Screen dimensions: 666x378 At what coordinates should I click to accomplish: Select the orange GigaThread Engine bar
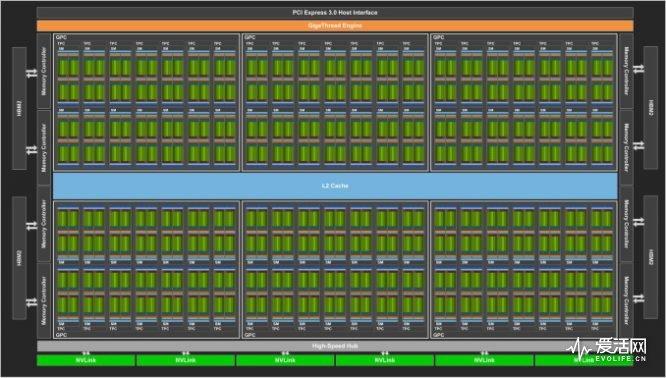335,26
